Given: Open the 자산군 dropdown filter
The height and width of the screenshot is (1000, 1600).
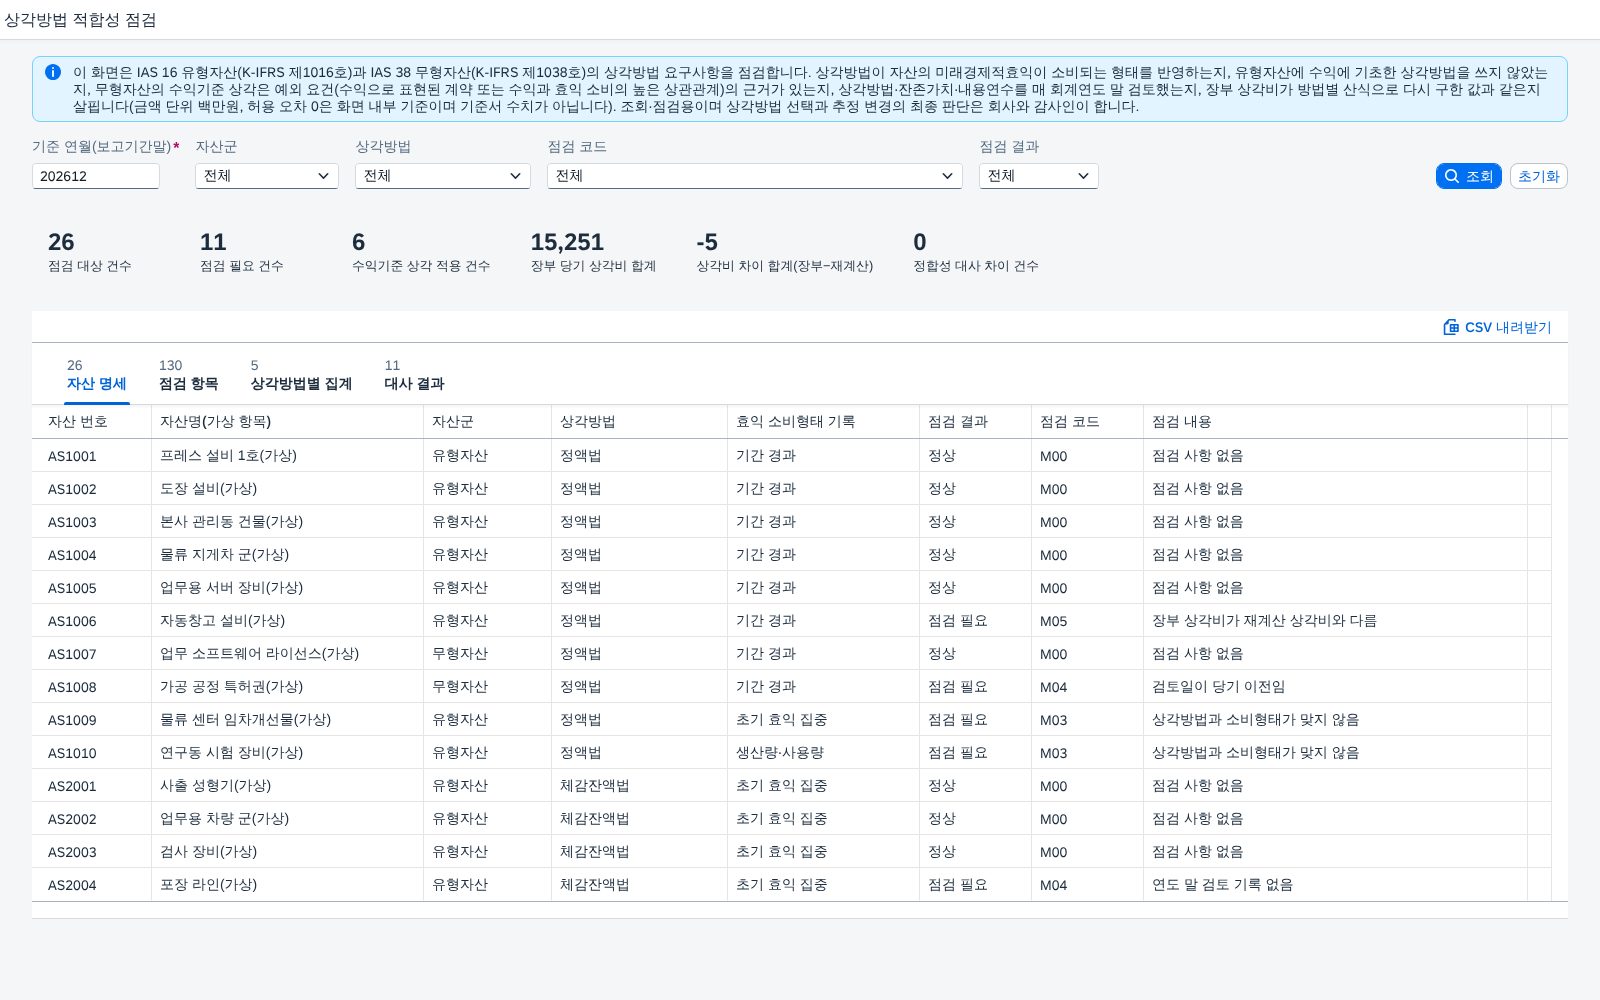Looking at the screenshot, I should (267, 176).
